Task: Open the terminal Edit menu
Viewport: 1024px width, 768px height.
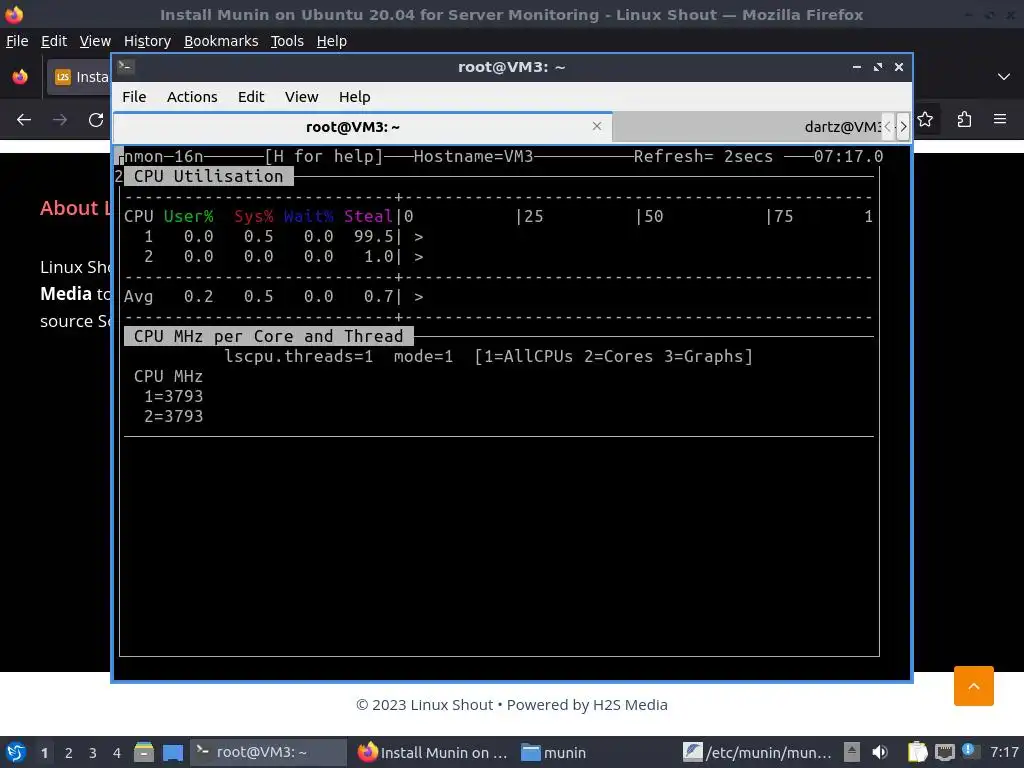Action: (x=251, y=97)
